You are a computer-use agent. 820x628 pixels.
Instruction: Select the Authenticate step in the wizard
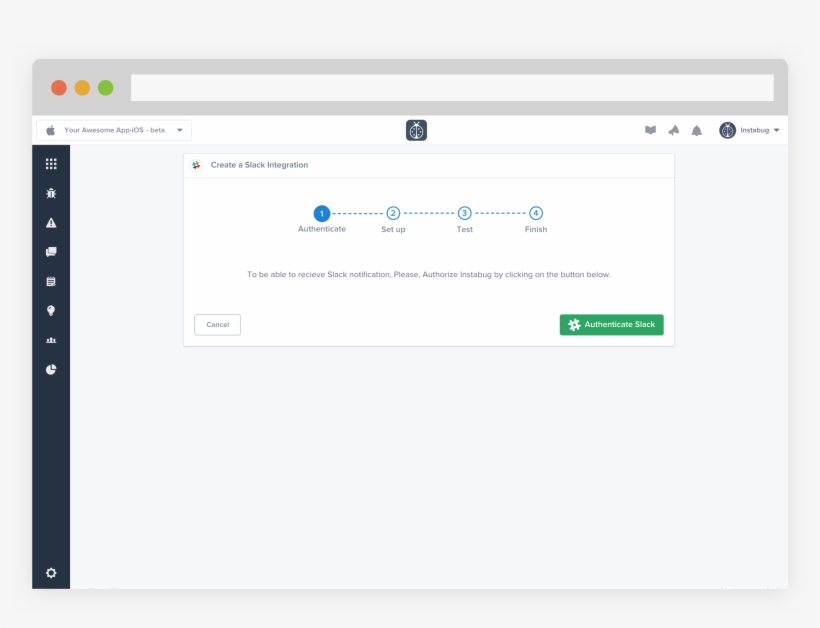click(x=321, y=212)
